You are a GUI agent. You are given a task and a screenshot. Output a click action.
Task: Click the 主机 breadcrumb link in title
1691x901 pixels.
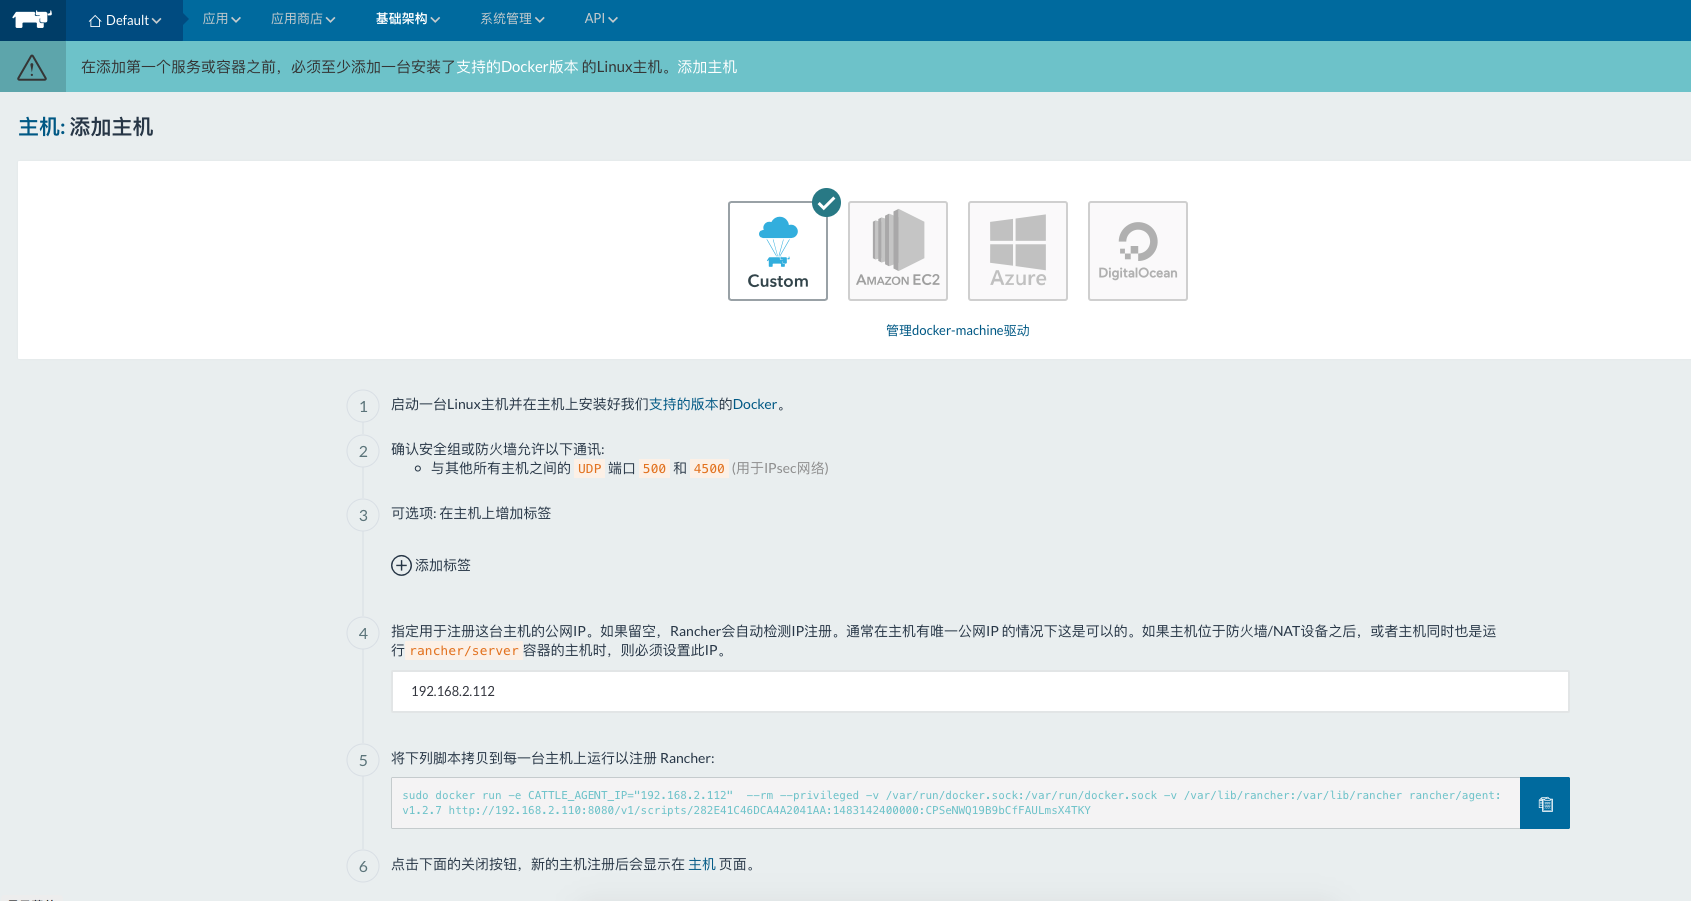[x=39, y=127]
